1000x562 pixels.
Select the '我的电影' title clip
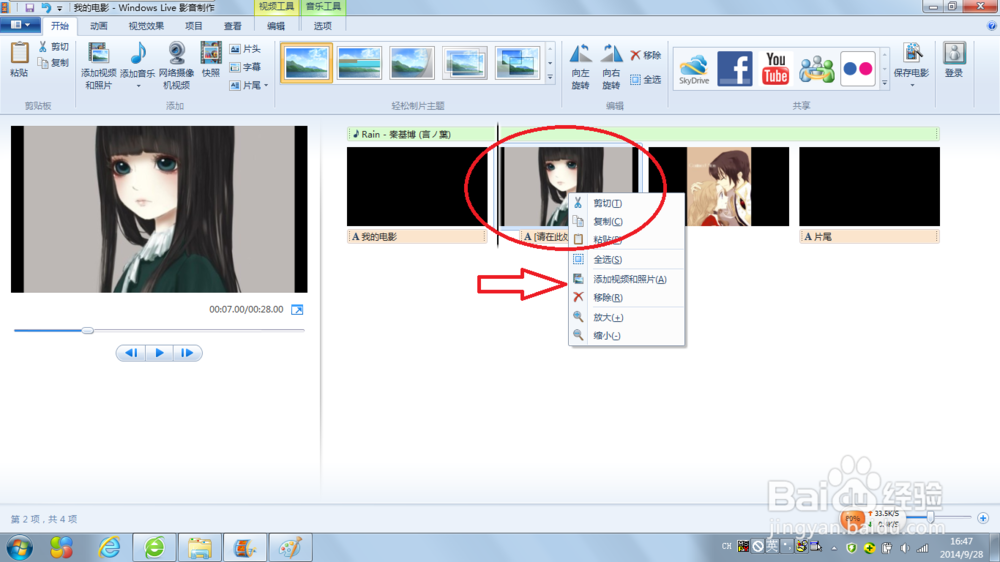tap(417, 186)
